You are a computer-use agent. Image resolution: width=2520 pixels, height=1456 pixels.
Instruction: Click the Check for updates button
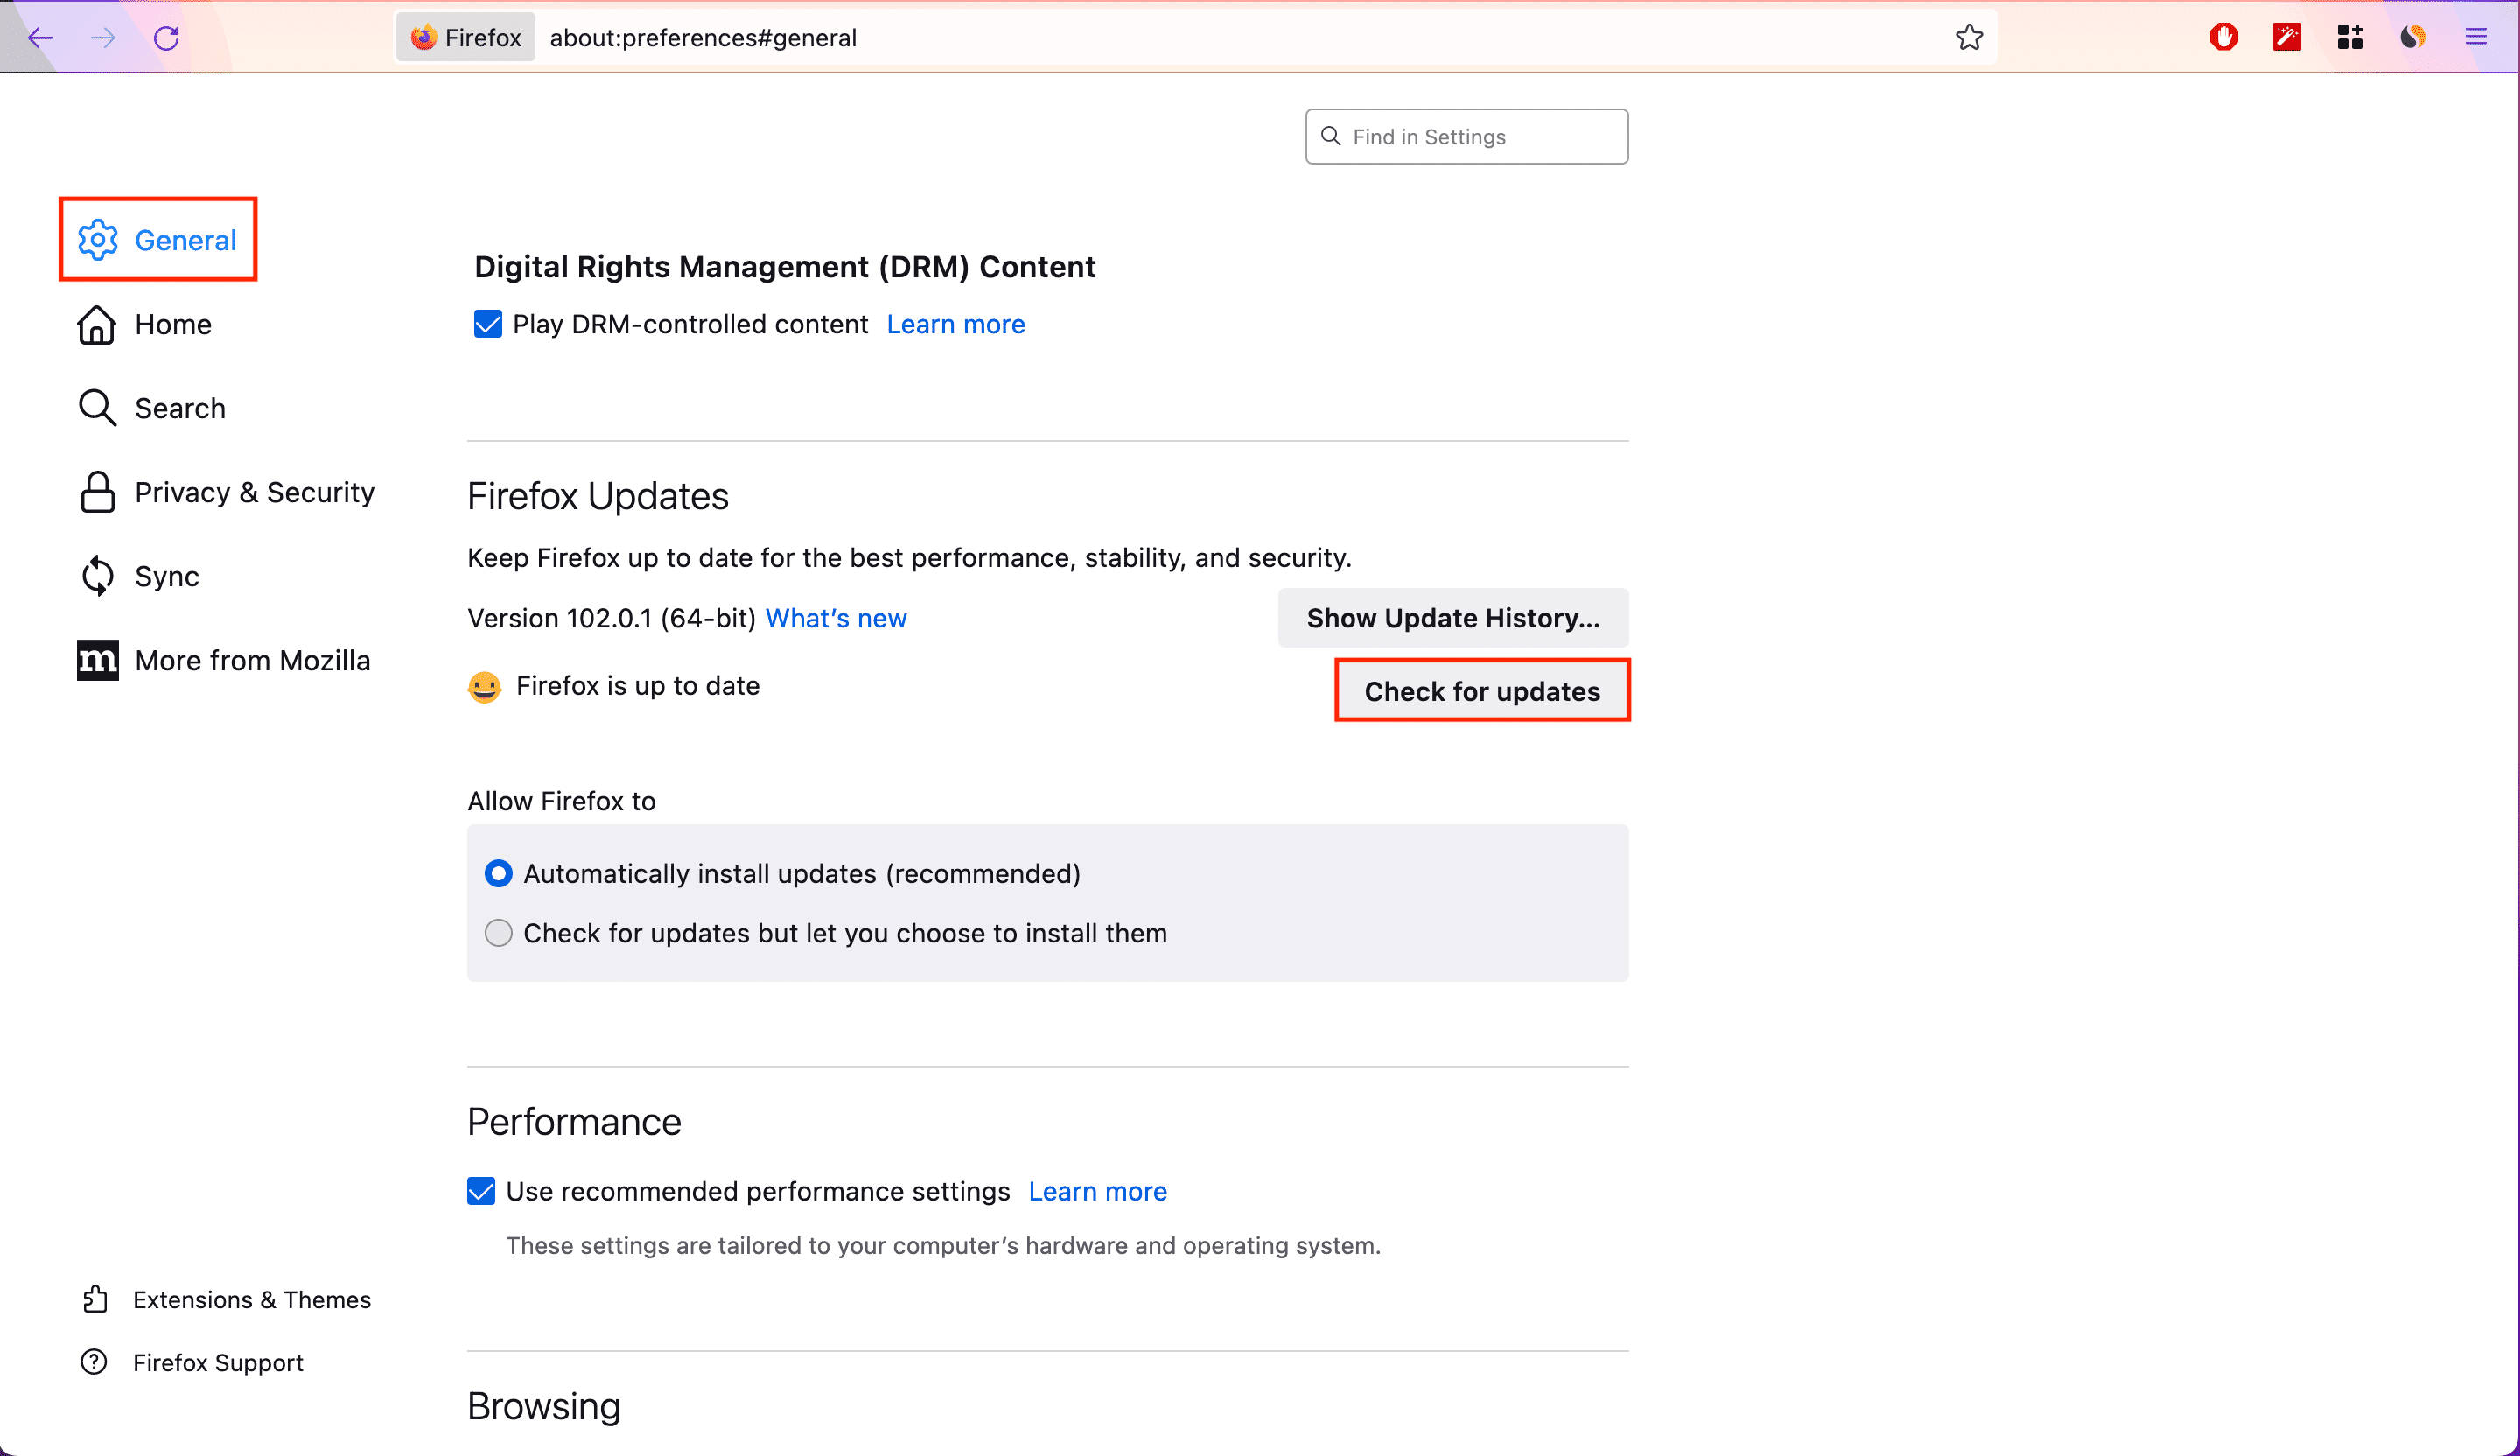(x=1482, y=690)
